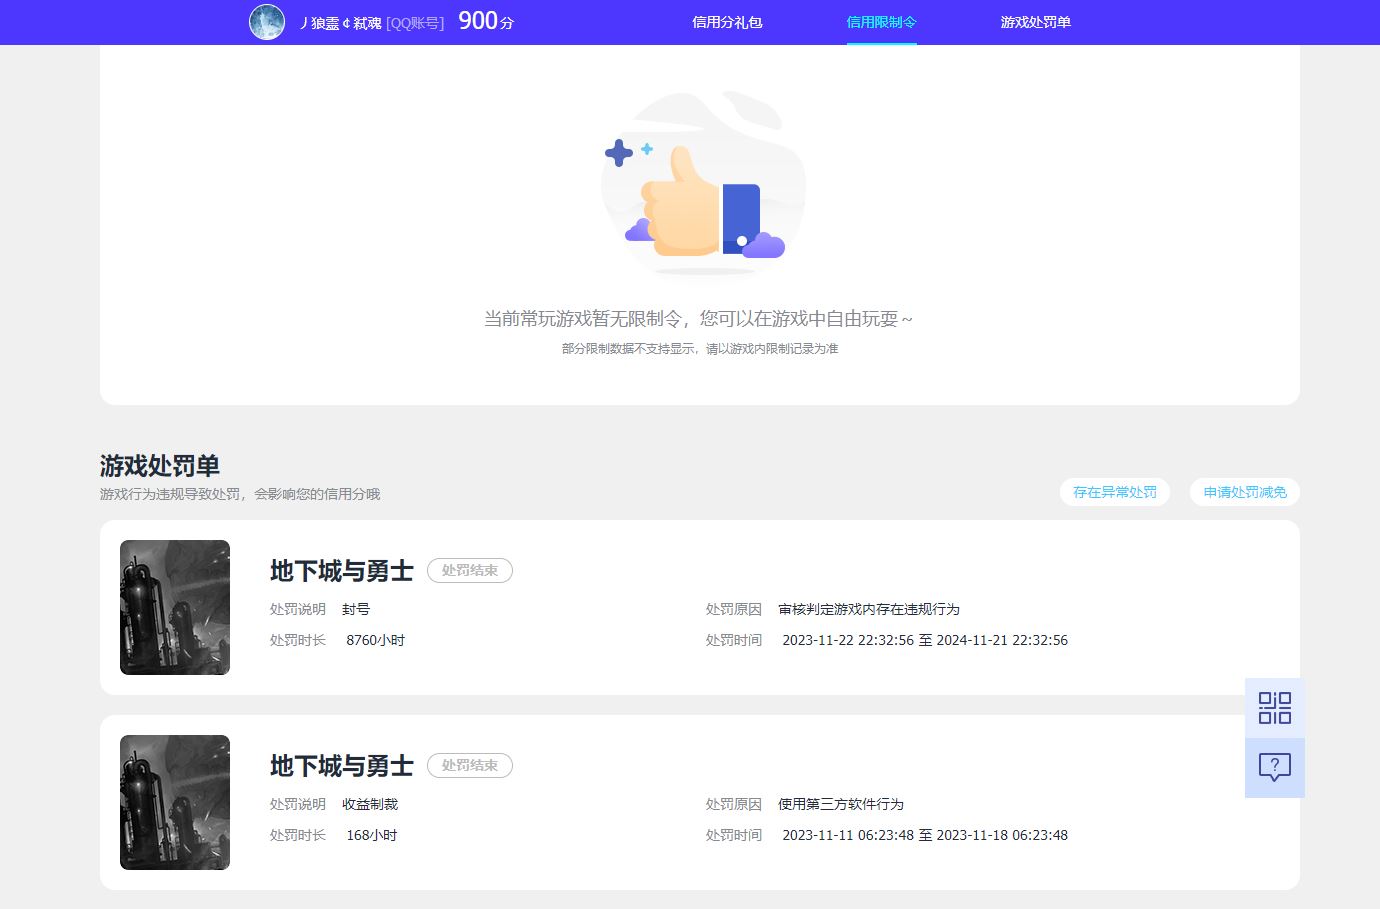
Task: Click 地下城与勇士 title in 收益制裁 record
Action: [342, 766]
